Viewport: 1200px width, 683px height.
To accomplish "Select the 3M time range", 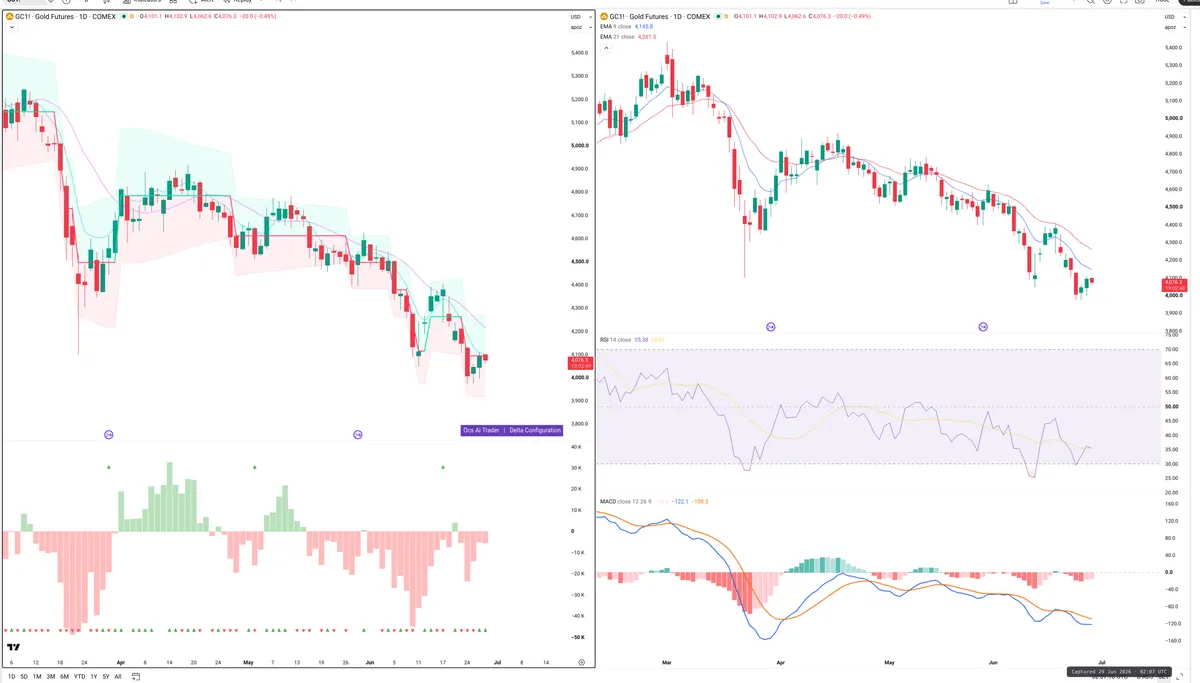I will [x=51, y=677].
